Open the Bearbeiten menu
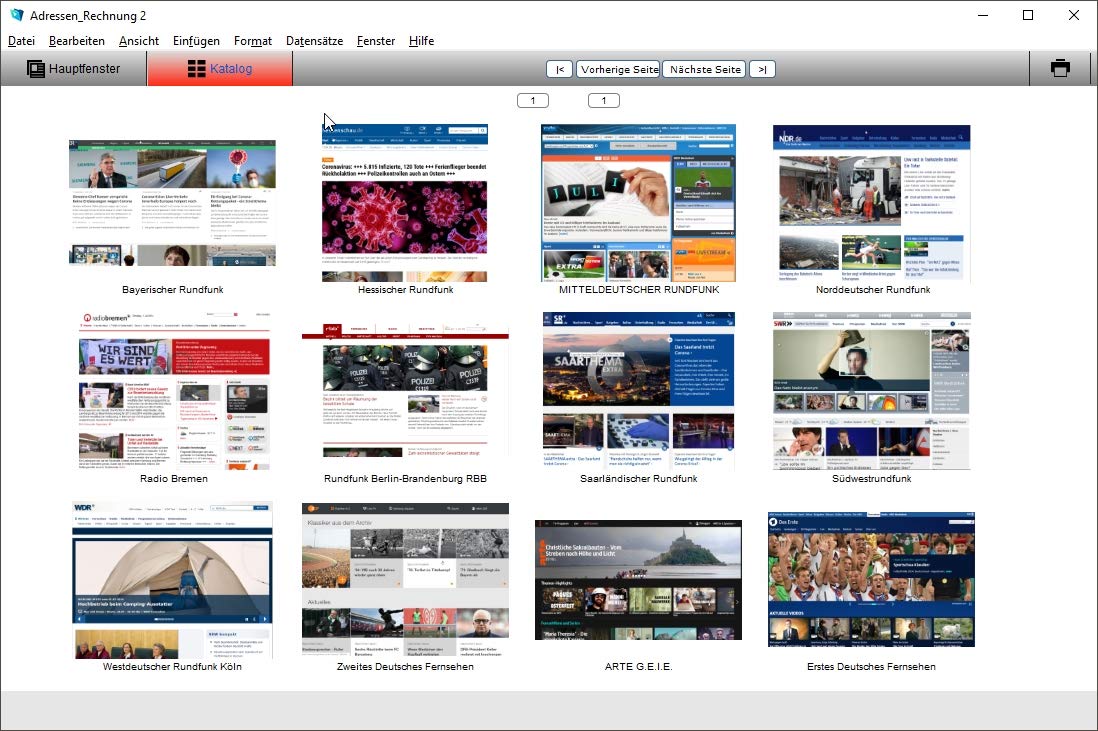 pyautogui.click(x=77, y=41)
